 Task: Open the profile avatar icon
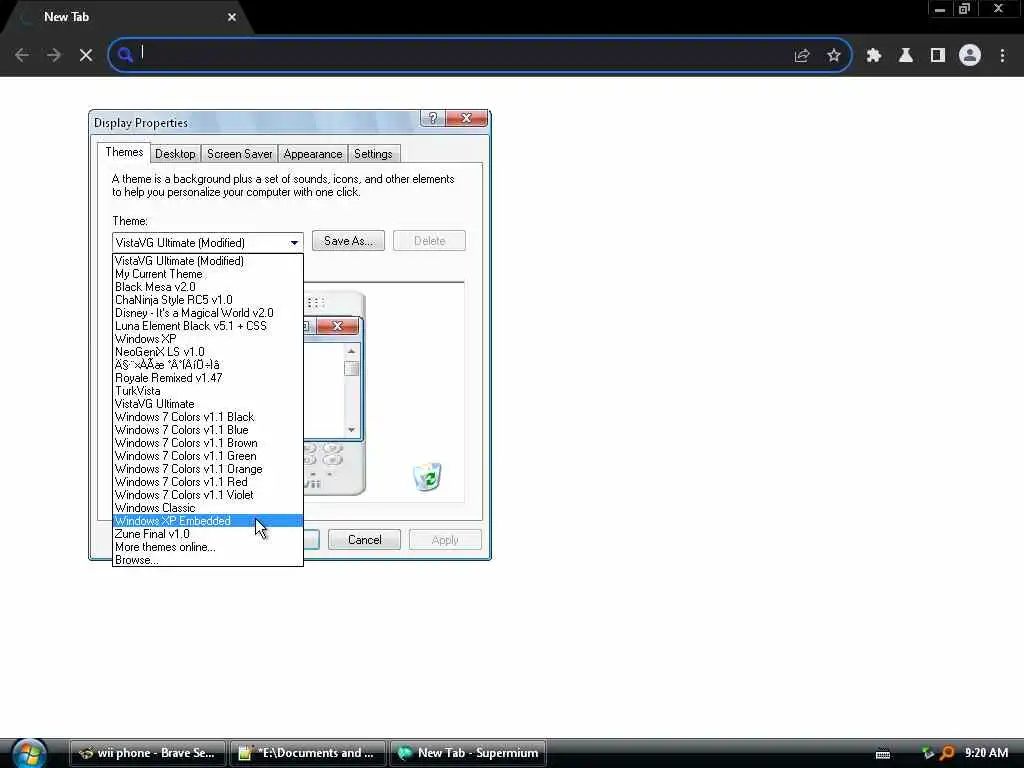(970, 56)
